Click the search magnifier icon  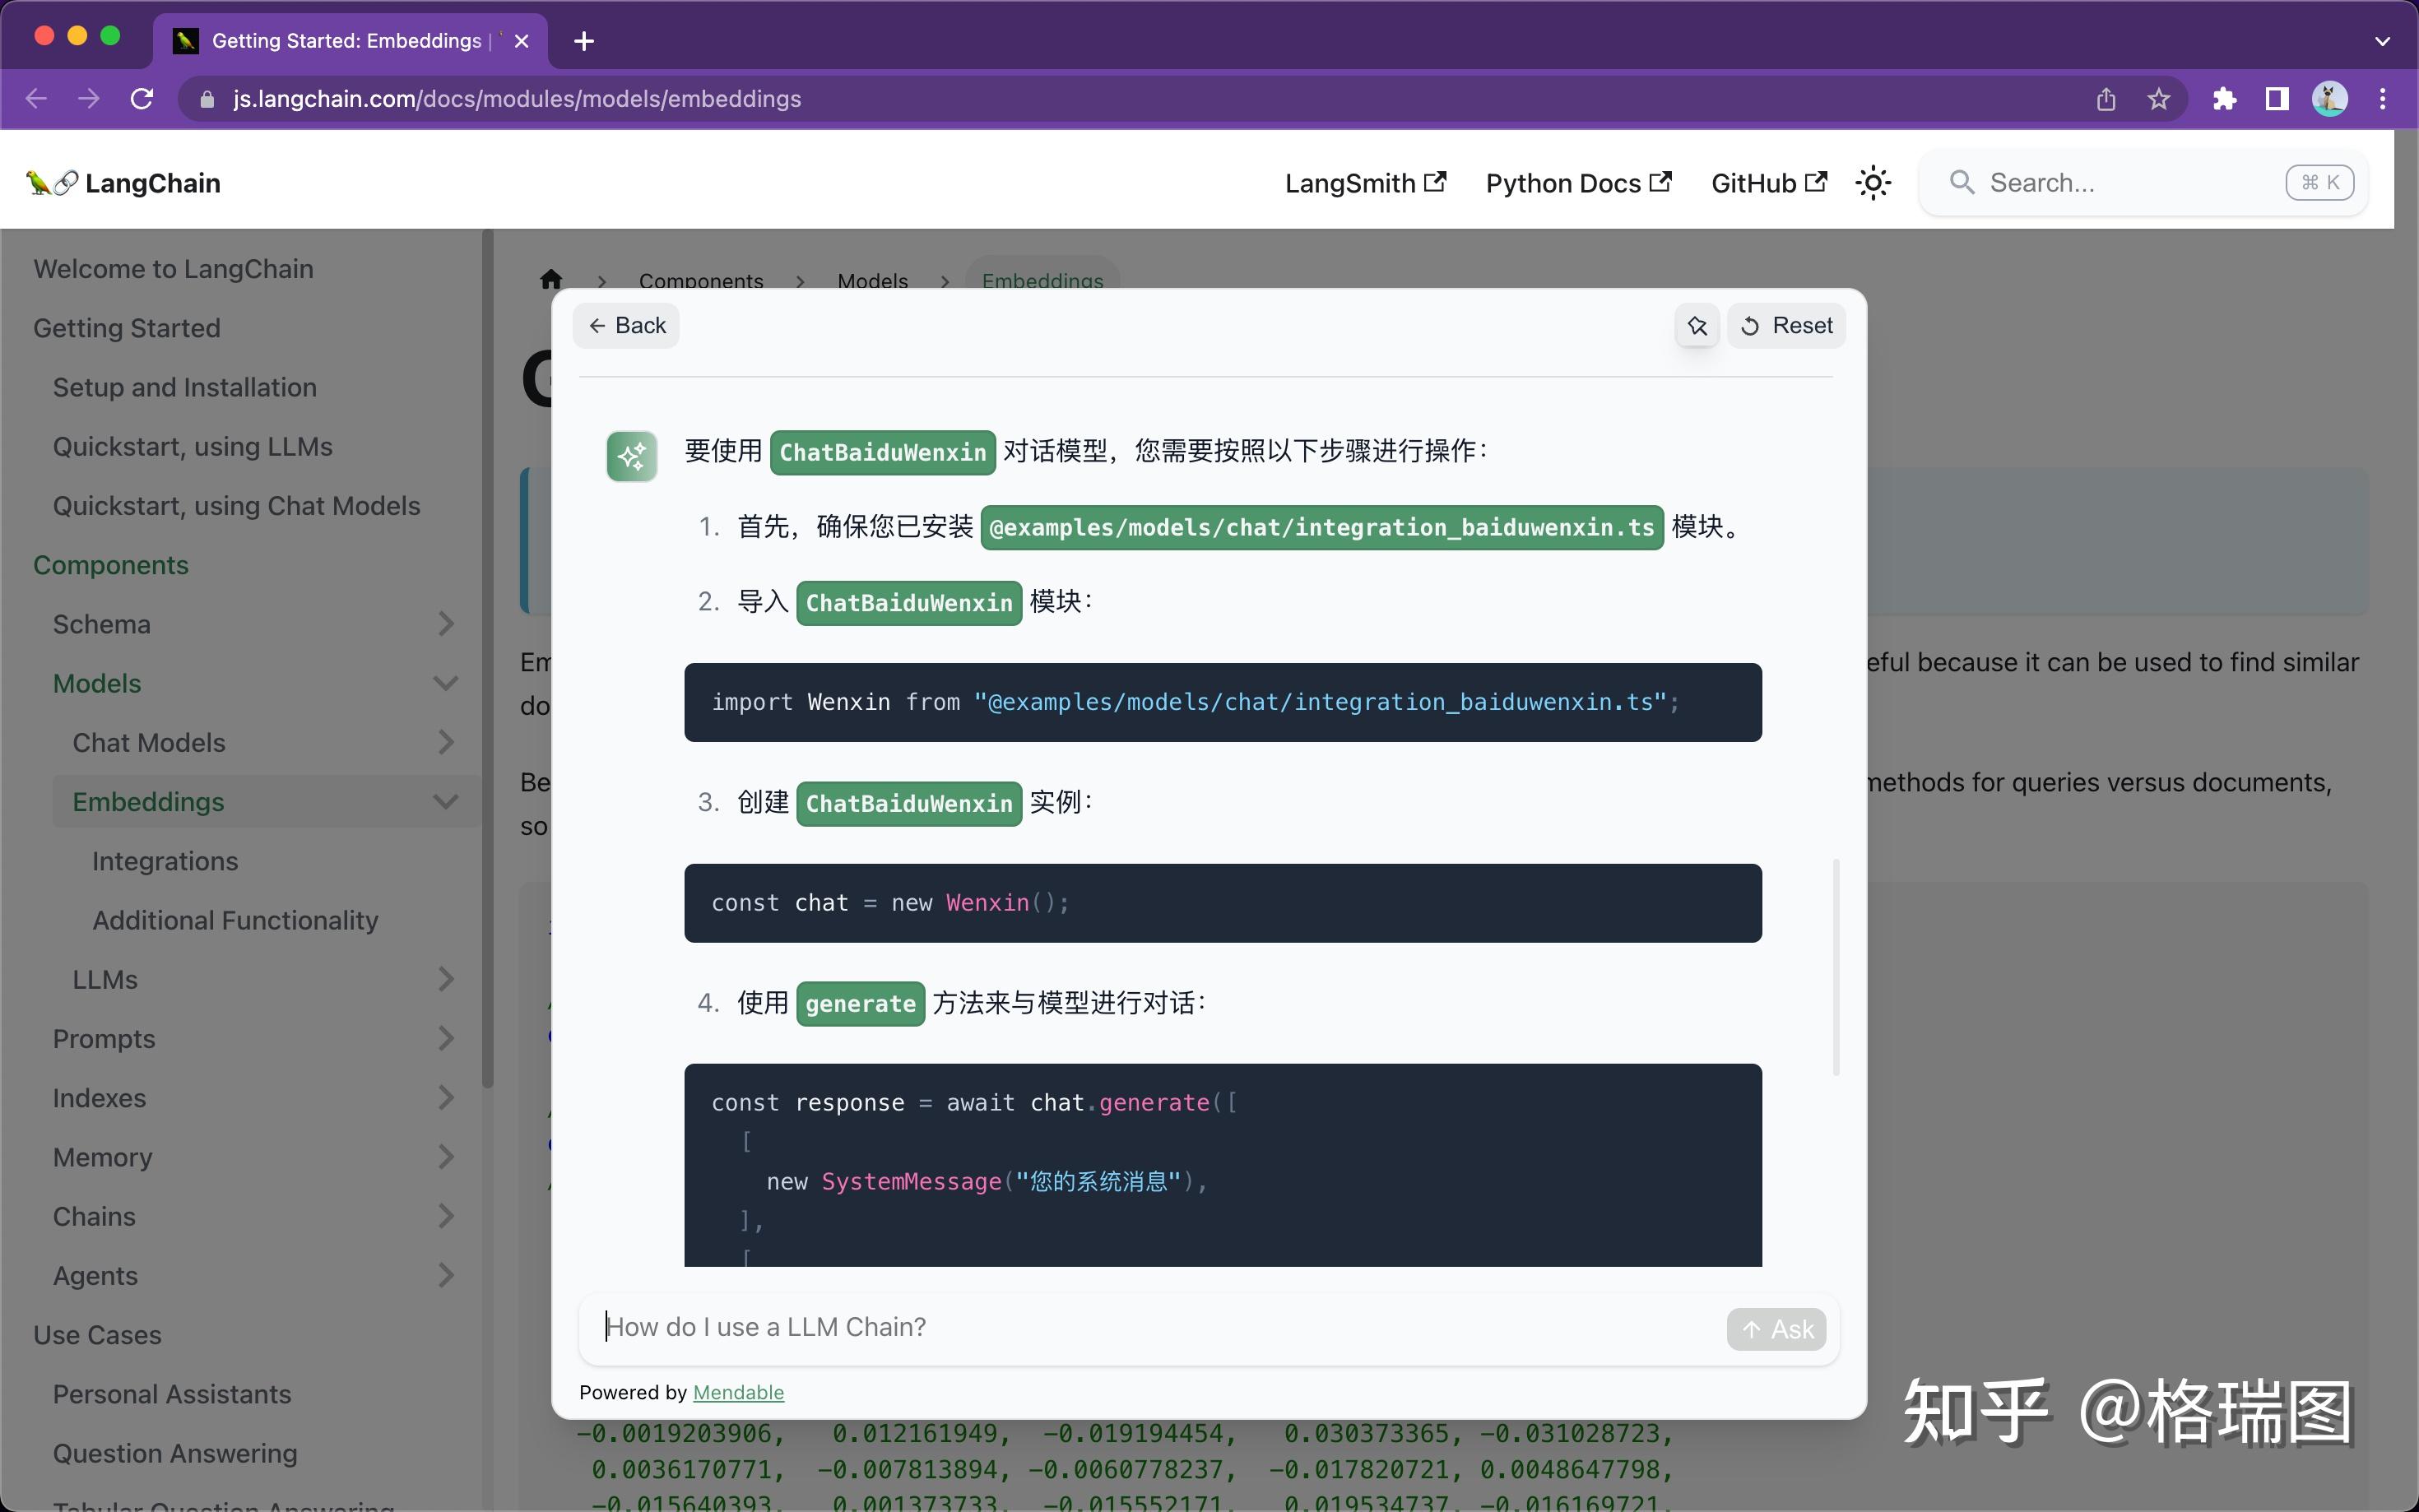point(1961,183)
